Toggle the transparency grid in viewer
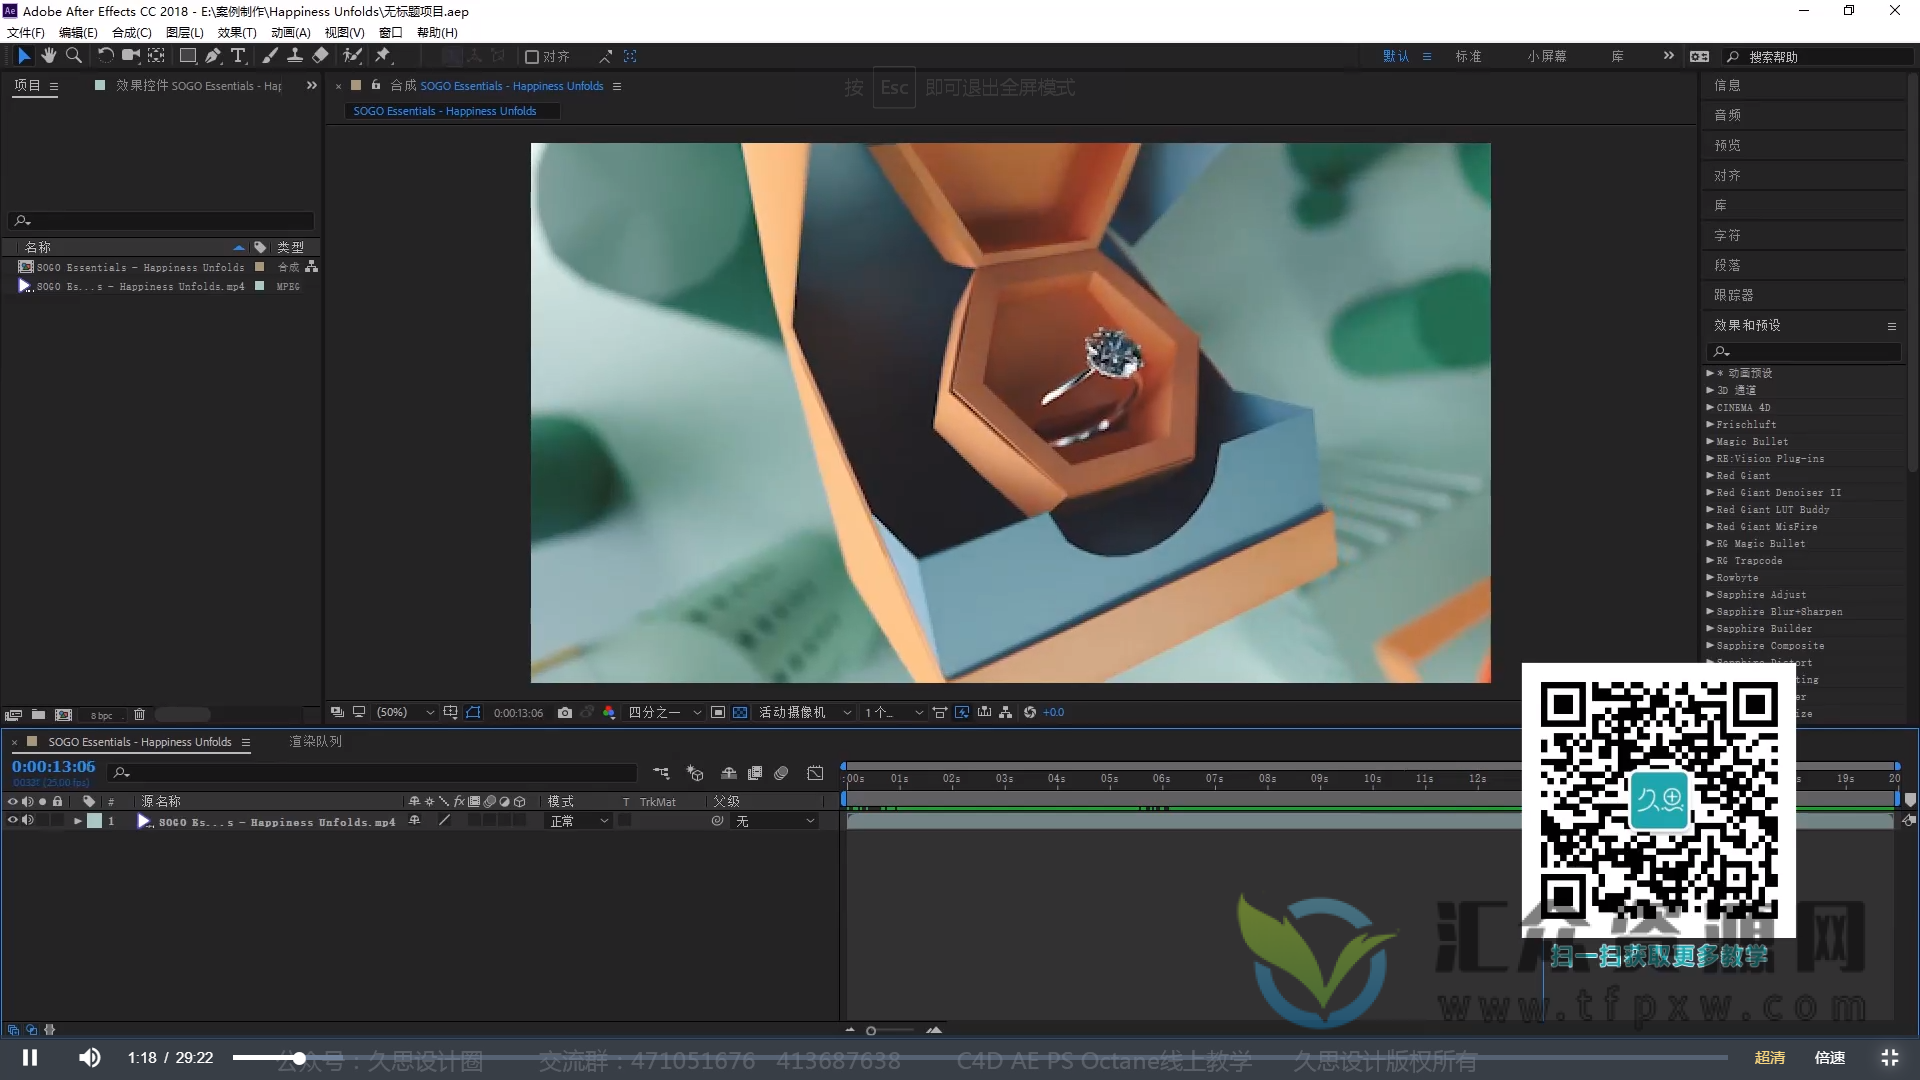 click(740, 712)
